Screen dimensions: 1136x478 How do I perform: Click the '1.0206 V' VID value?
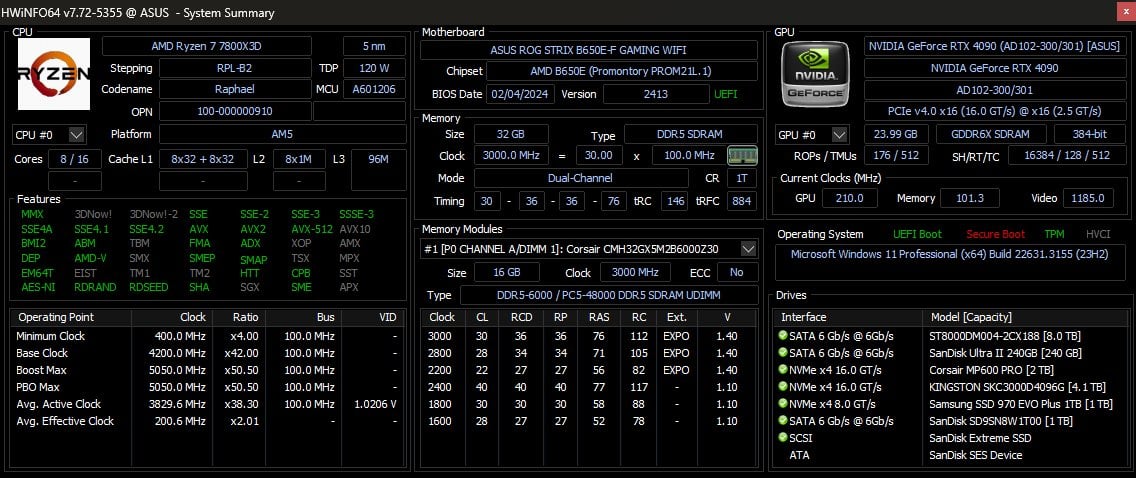click(x=375, y=404)
